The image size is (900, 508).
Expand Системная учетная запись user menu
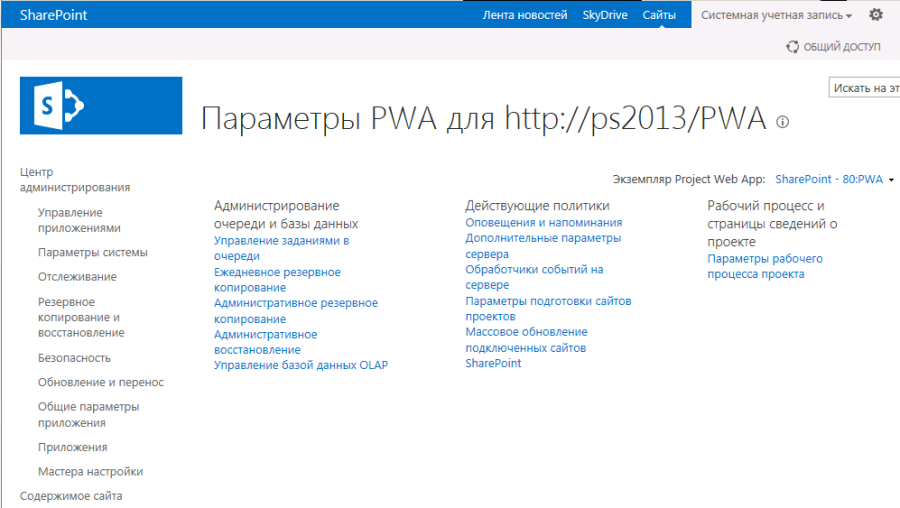776,15
